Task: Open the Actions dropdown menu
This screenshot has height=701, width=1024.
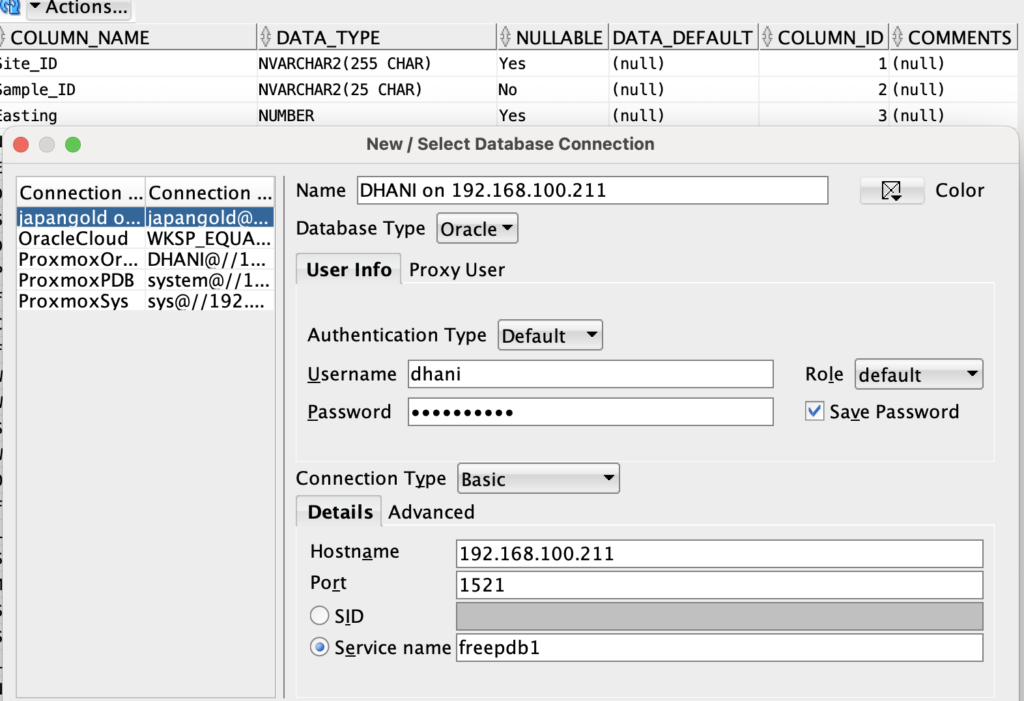Action: pyautogui.click(x=78, y=8)
